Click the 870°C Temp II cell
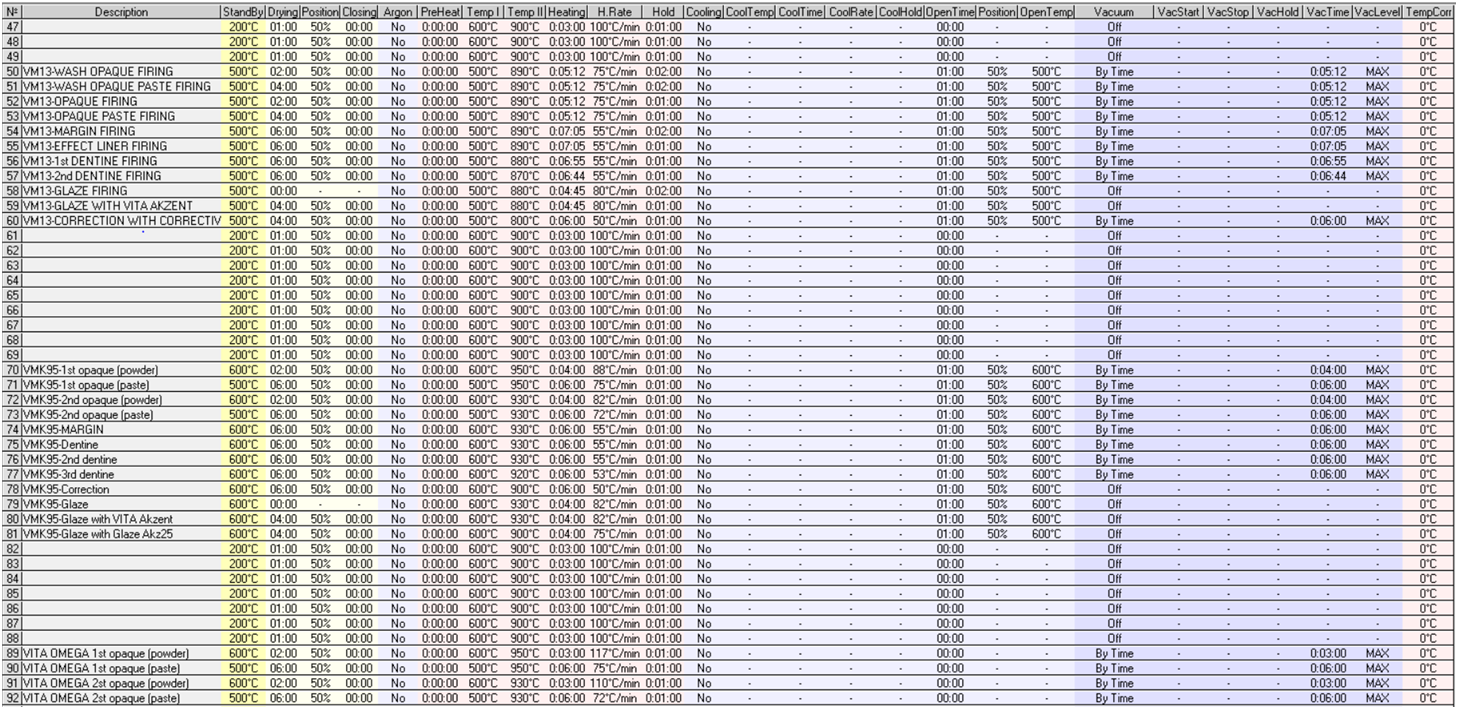The image size is (1458, 709). tap(524, 176)
